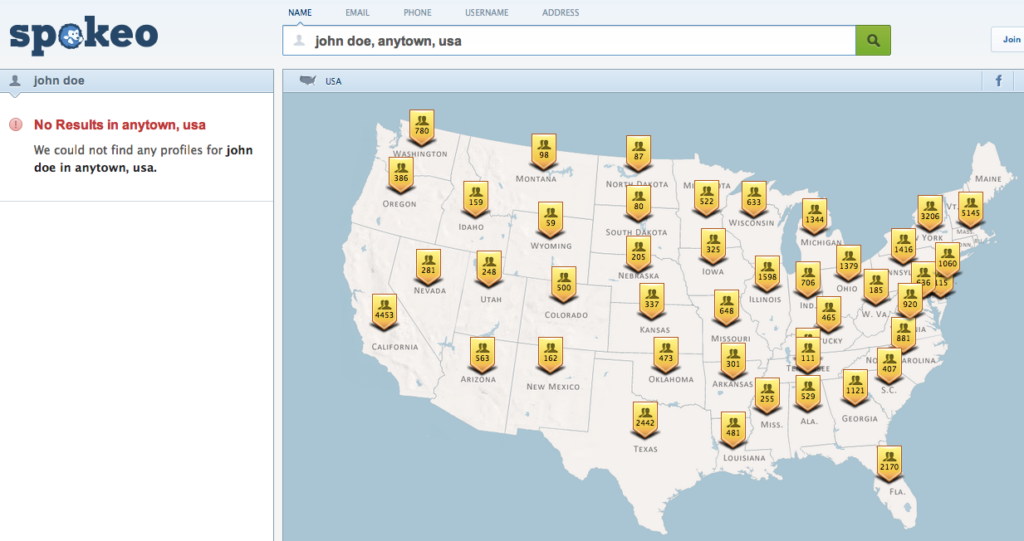Image resolution: width=1024 pixels, height=541 pixels.
Task: Open the Wyoming marker showing 59
Action: coord(551,220)
